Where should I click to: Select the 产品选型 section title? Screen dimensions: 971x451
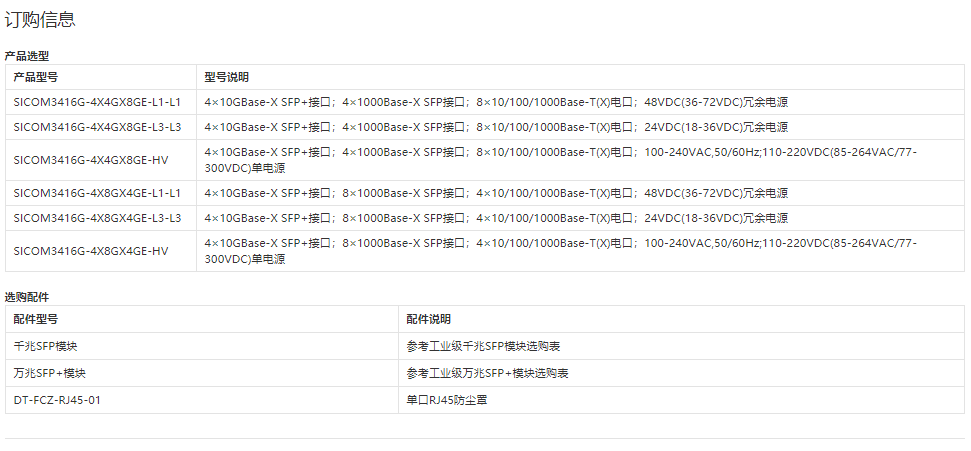[x=26, y=56]
